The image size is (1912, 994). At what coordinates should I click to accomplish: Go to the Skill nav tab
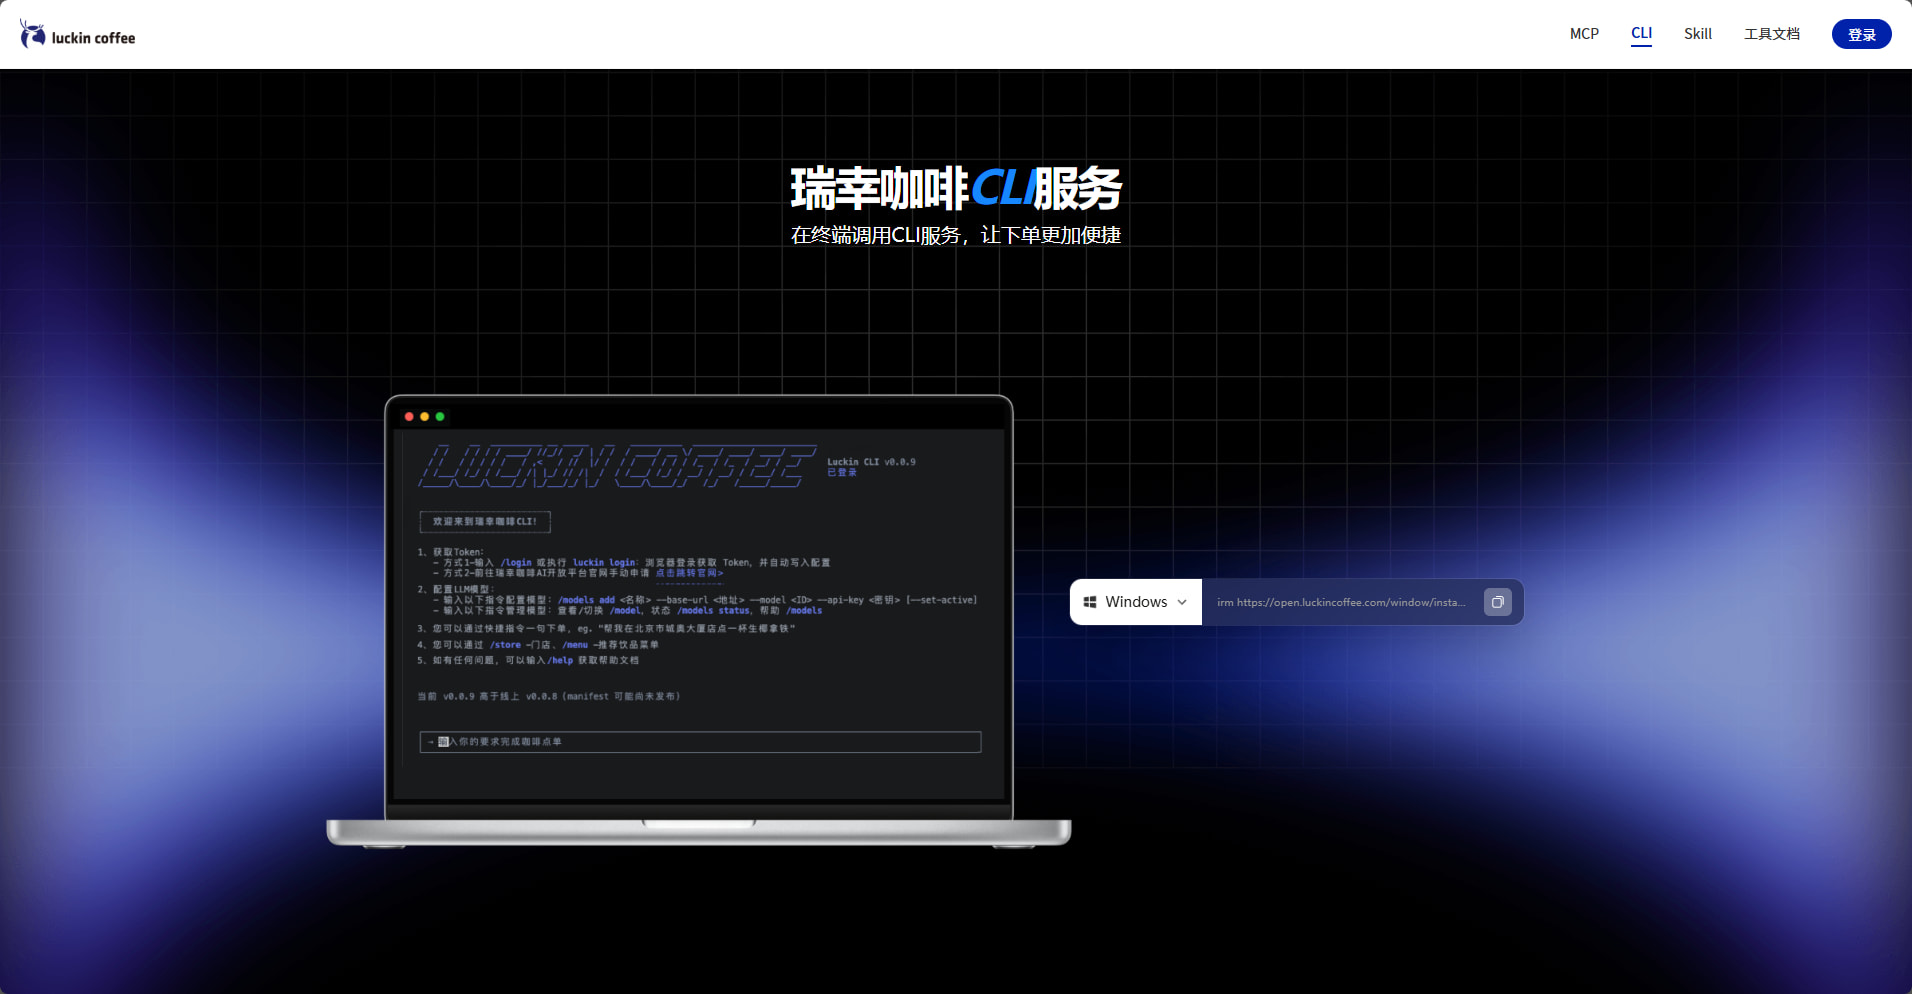click(1697, 34)
